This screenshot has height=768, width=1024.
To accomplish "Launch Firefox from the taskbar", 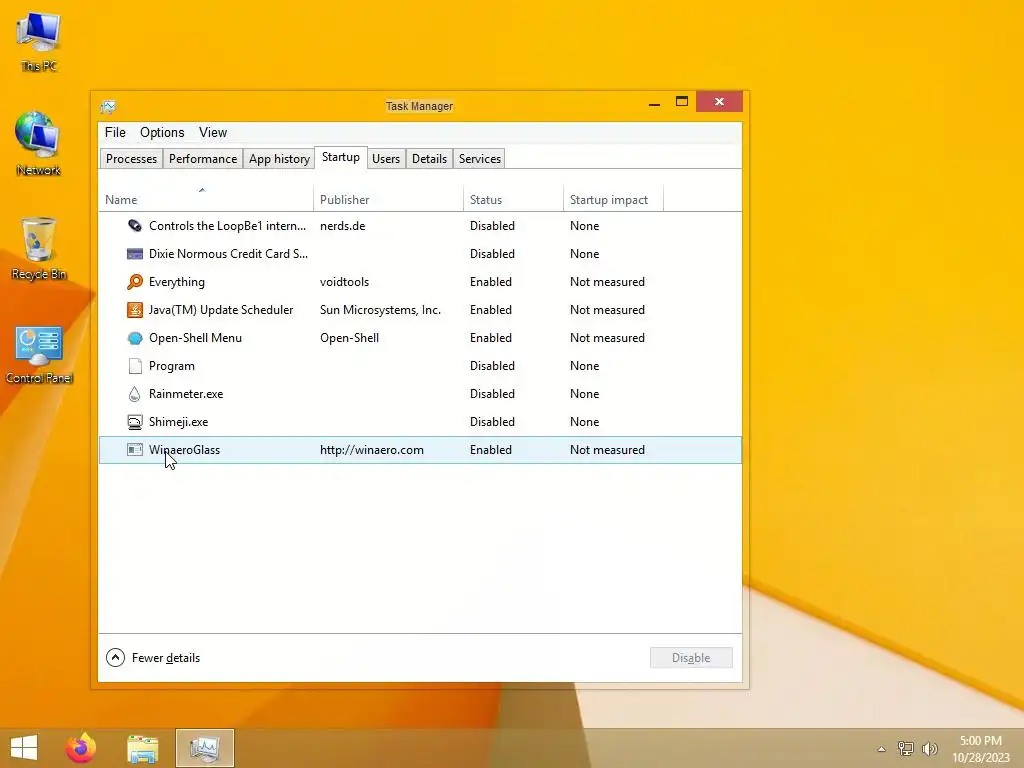I will (81, 748).
